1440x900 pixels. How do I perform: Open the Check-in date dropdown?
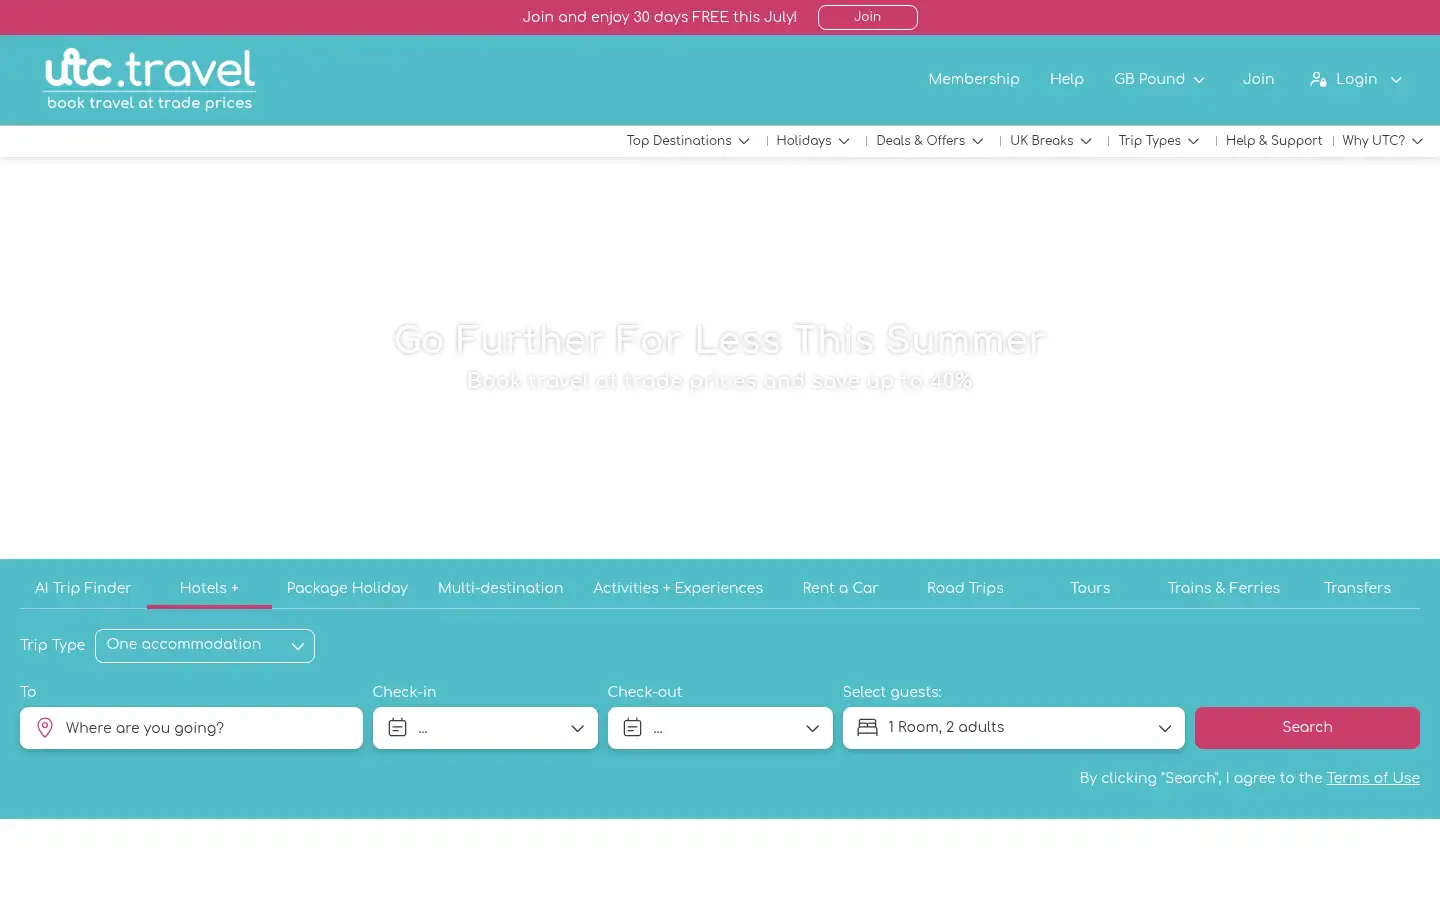[x=485, y=728]
